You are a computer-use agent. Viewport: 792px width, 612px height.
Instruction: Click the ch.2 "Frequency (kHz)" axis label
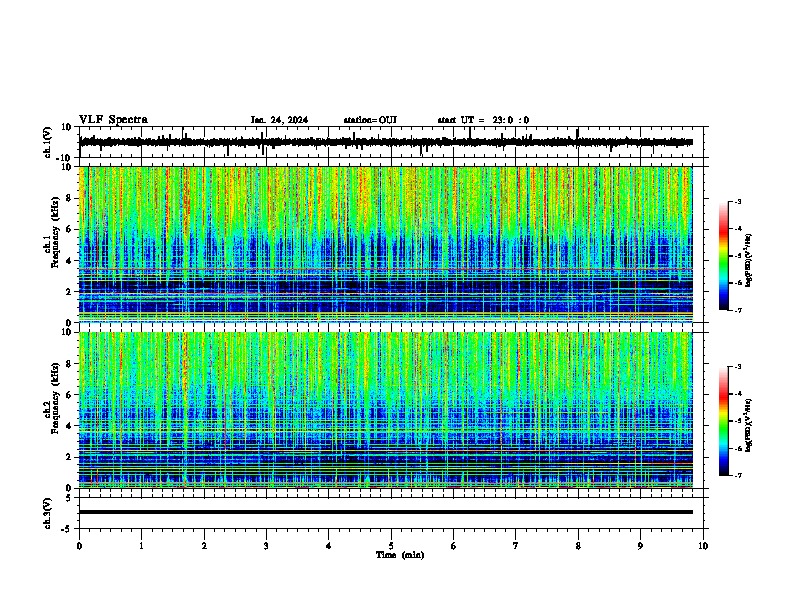(x=55, y=398)
